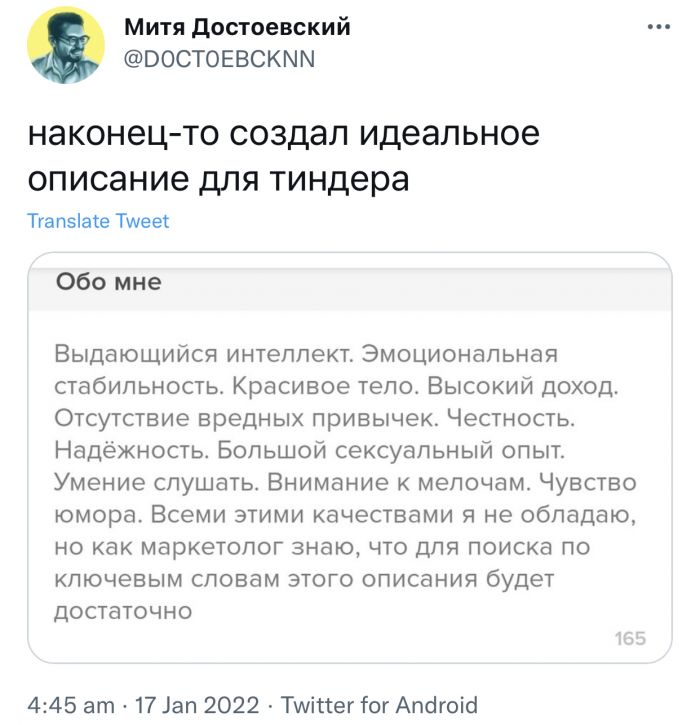This screenshot has height=725, width=700.
Task: Click the "Twitter for Android" source label
Action: pyautogui.click(x=379, y=705)
